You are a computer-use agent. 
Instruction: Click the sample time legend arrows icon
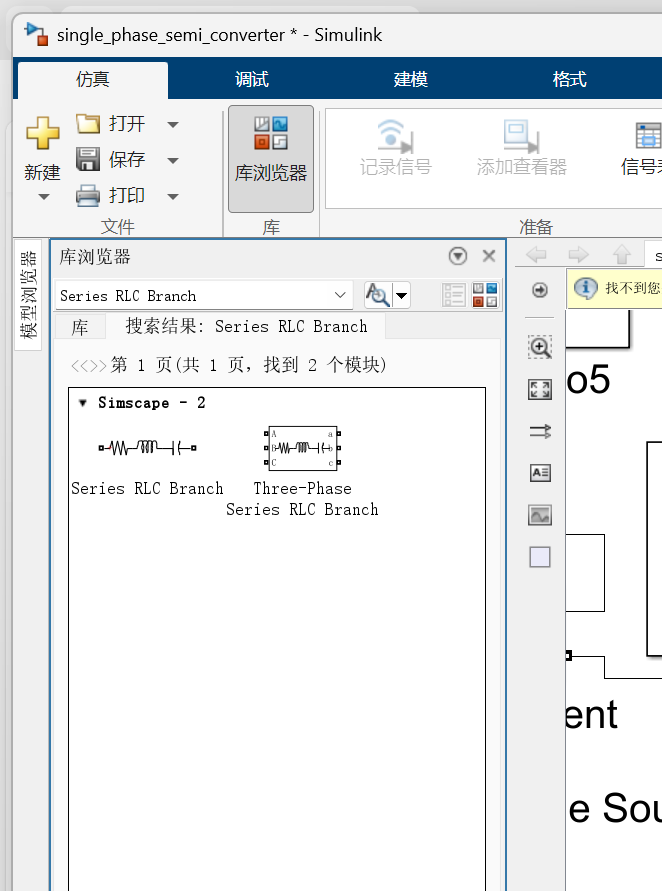[x=540, y=432]
